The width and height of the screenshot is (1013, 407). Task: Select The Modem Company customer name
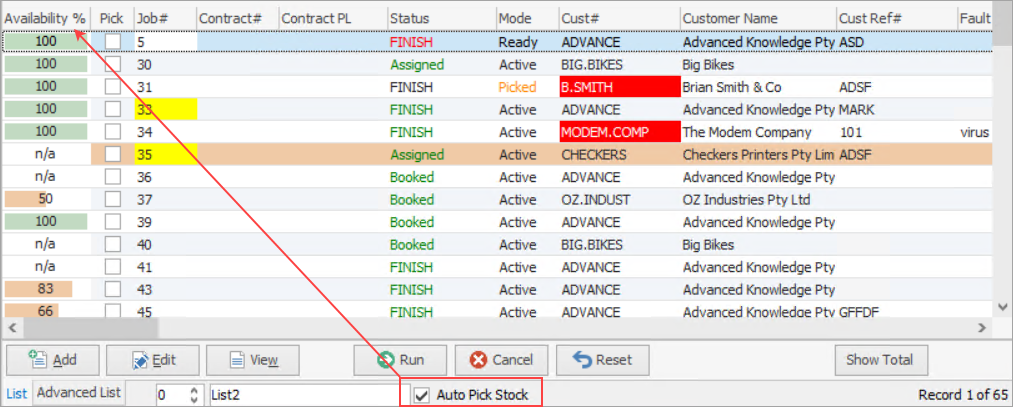tap(747, 132)
